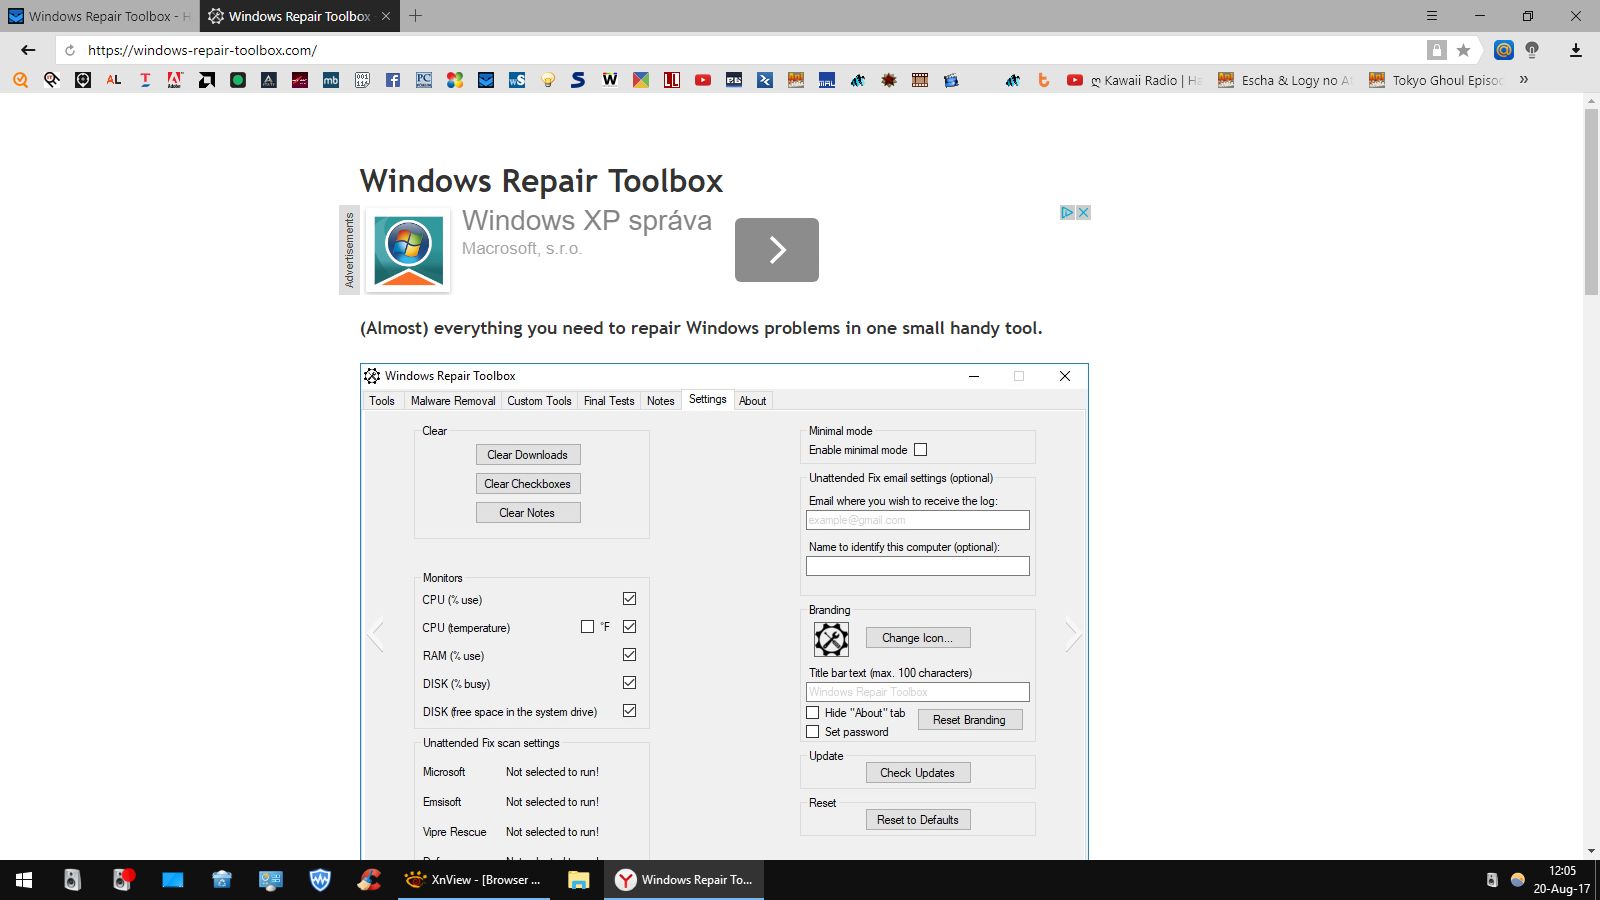The image size is (1600, 900).
Task: Open the blue MAL bookmark icon
Action: point(827,80)
